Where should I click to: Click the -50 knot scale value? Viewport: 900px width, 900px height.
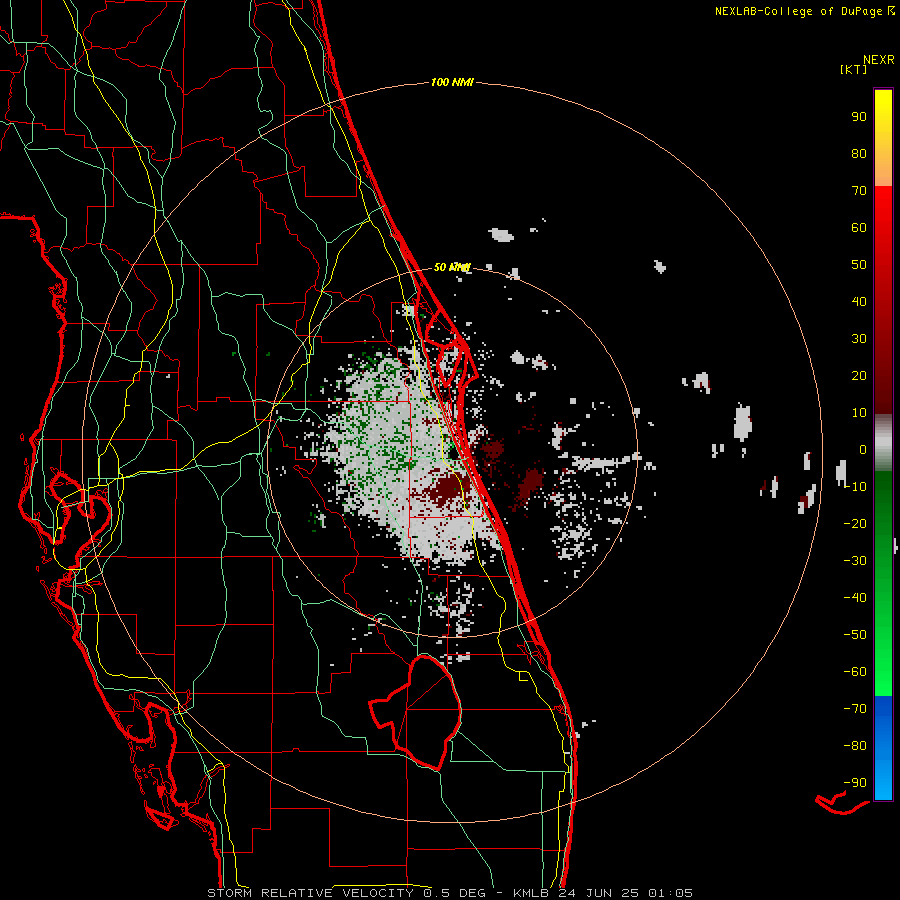click(x=855, y=635)
